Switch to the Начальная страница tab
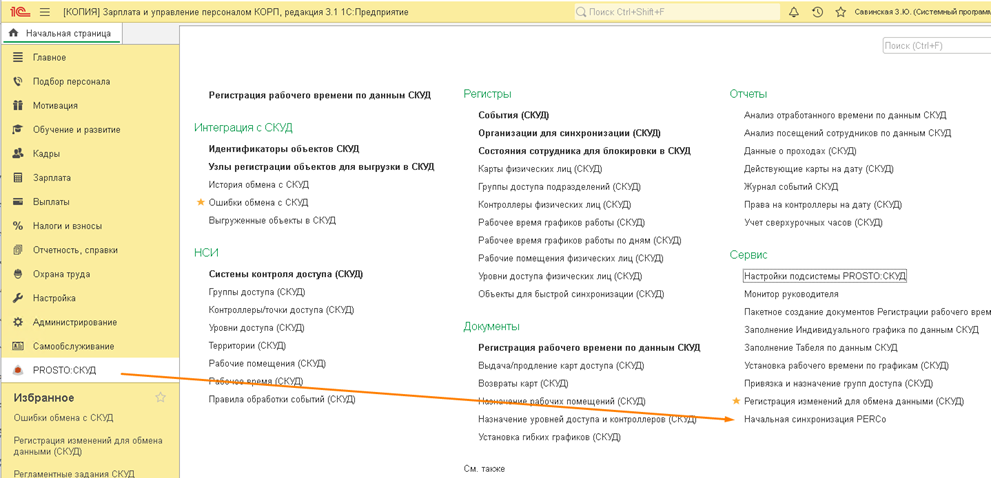This screenshot has height=478, width=991. tap(61, 33)
